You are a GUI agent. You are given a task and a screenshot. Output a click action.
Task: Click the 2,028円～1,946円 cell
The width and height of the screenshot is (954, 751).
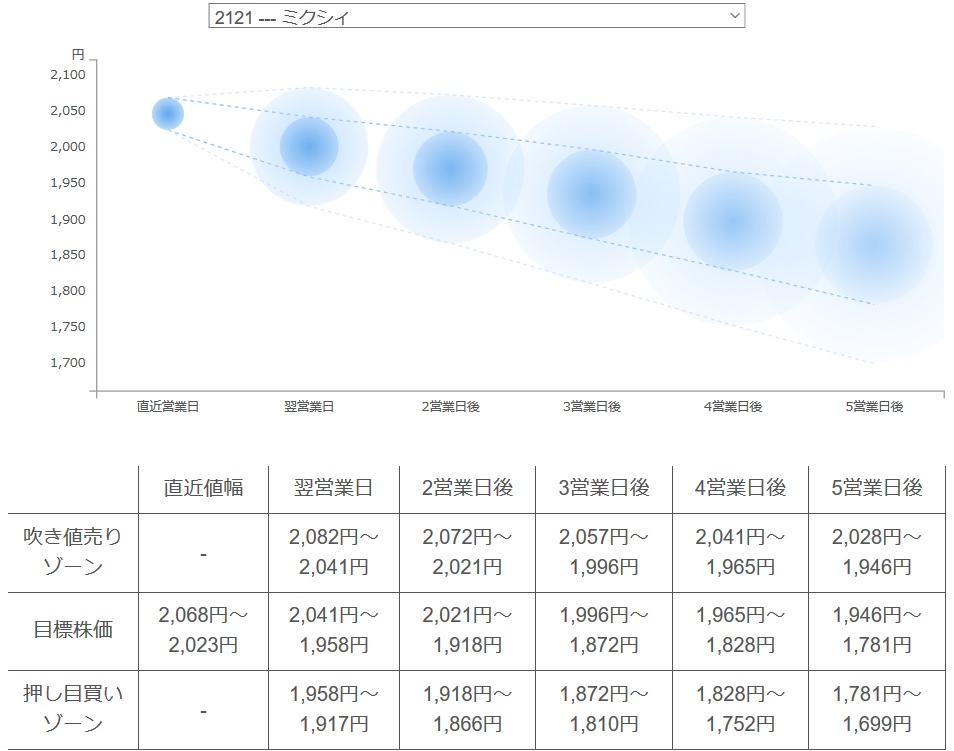pos(877,552)
